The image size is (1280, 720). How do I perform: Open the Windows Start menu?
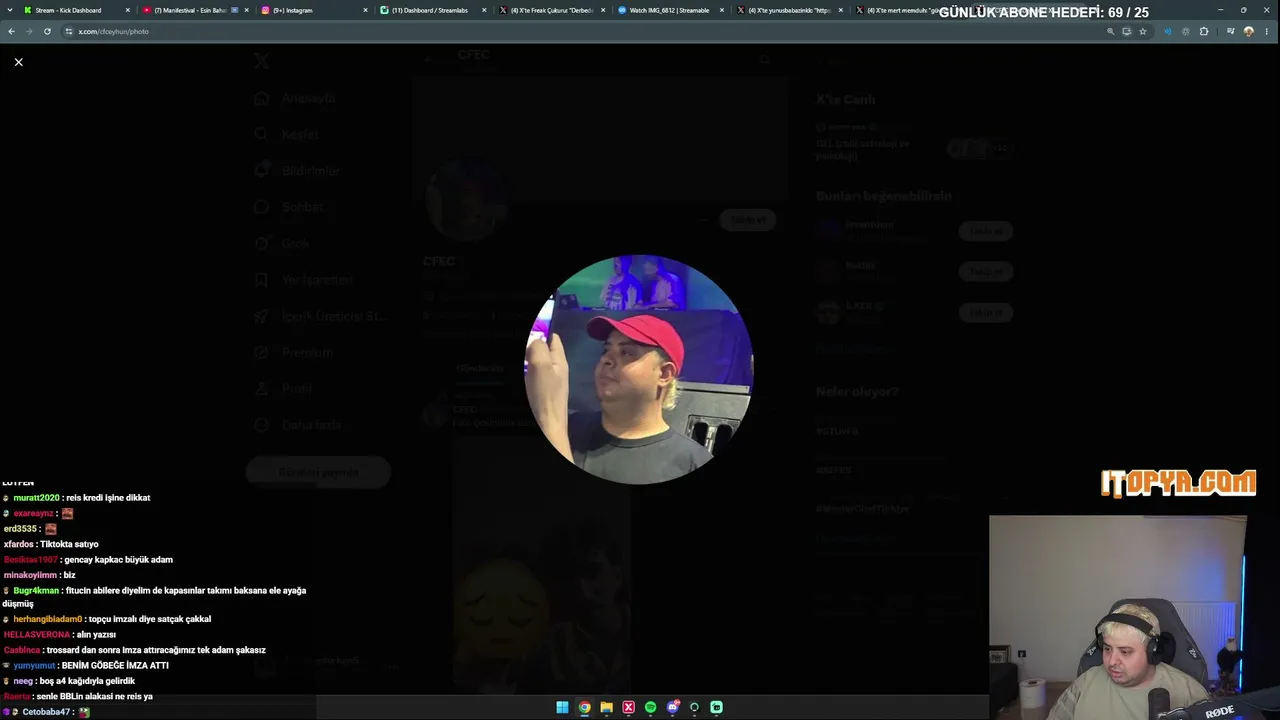tap(562, 707)
